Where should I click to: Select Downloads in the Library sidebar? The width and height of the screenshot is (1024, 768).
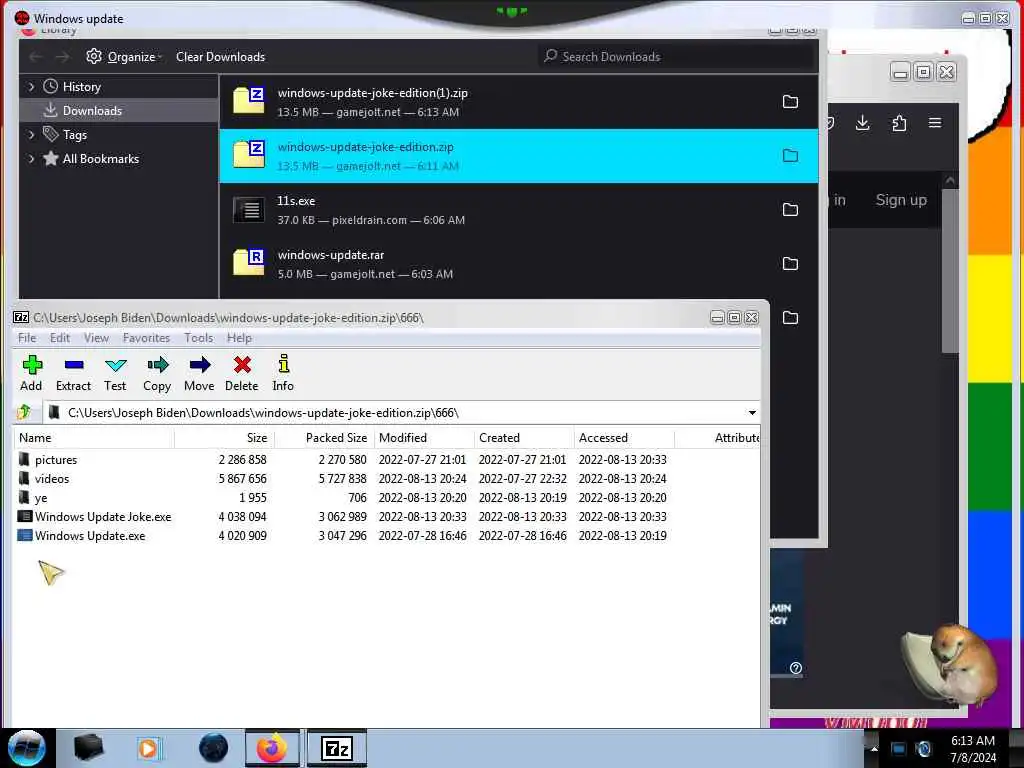119,110
